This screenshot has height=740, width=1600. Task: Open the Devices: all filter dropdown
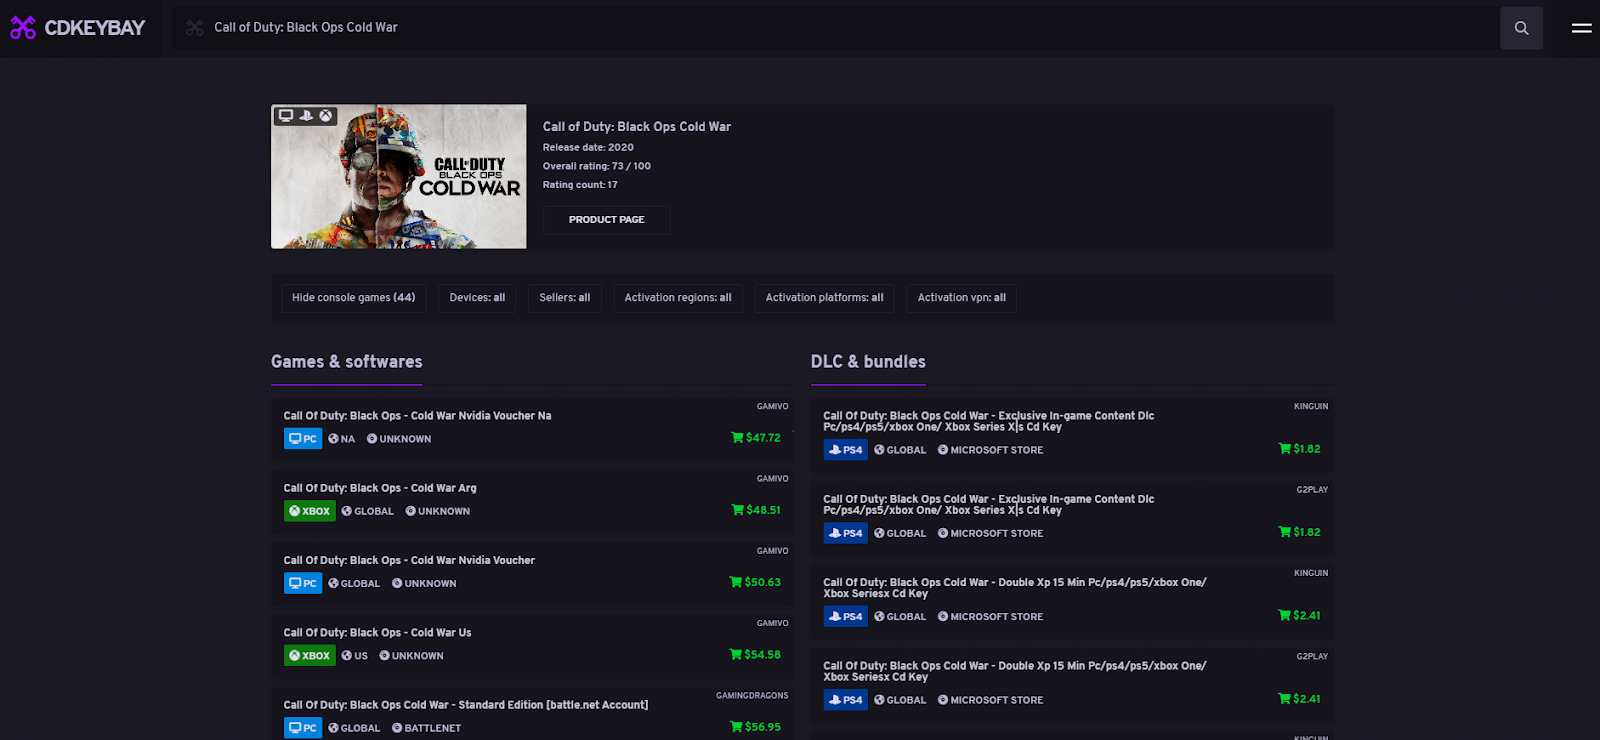click(477, 298)
